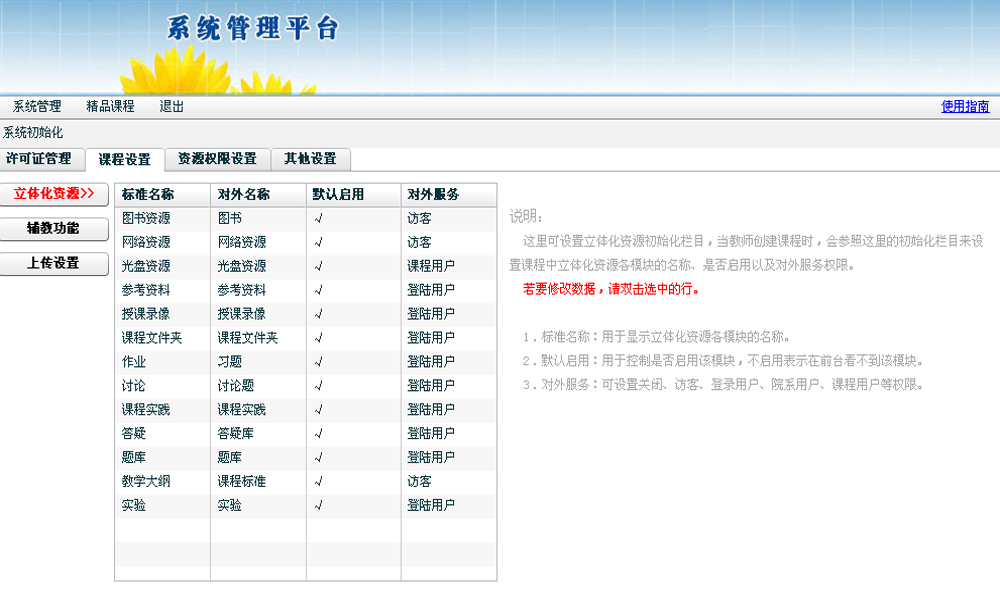Select the 对外服务 value for 光盘资源
Screen dimensions: 1000x600
coord(431,266)
